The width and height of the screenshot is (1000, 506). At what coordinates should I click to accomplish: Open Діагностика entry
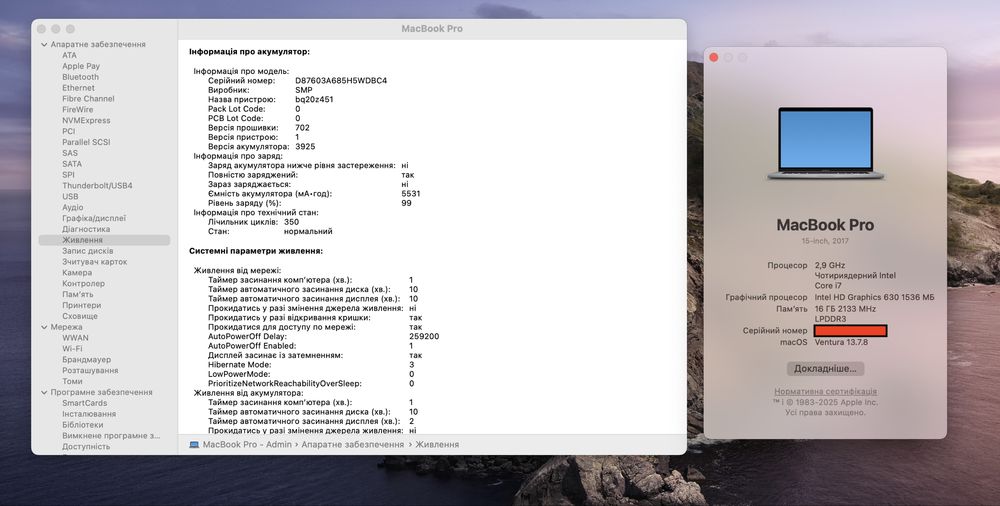pos(86,229)
